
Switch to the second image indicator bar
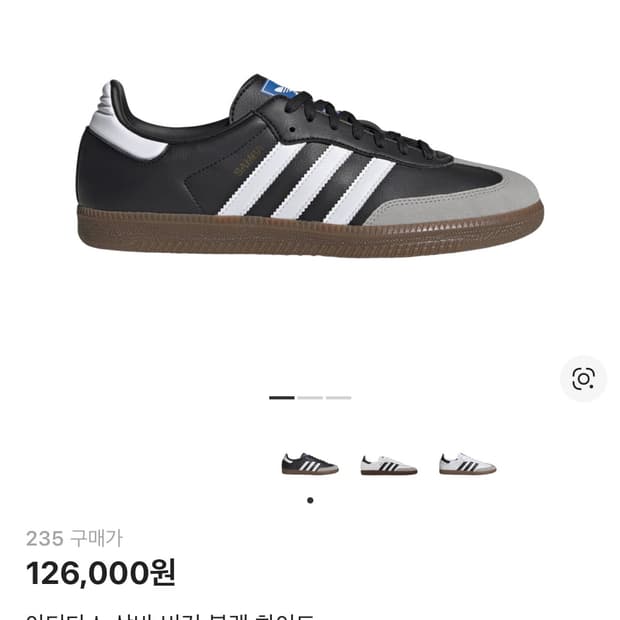310,397
